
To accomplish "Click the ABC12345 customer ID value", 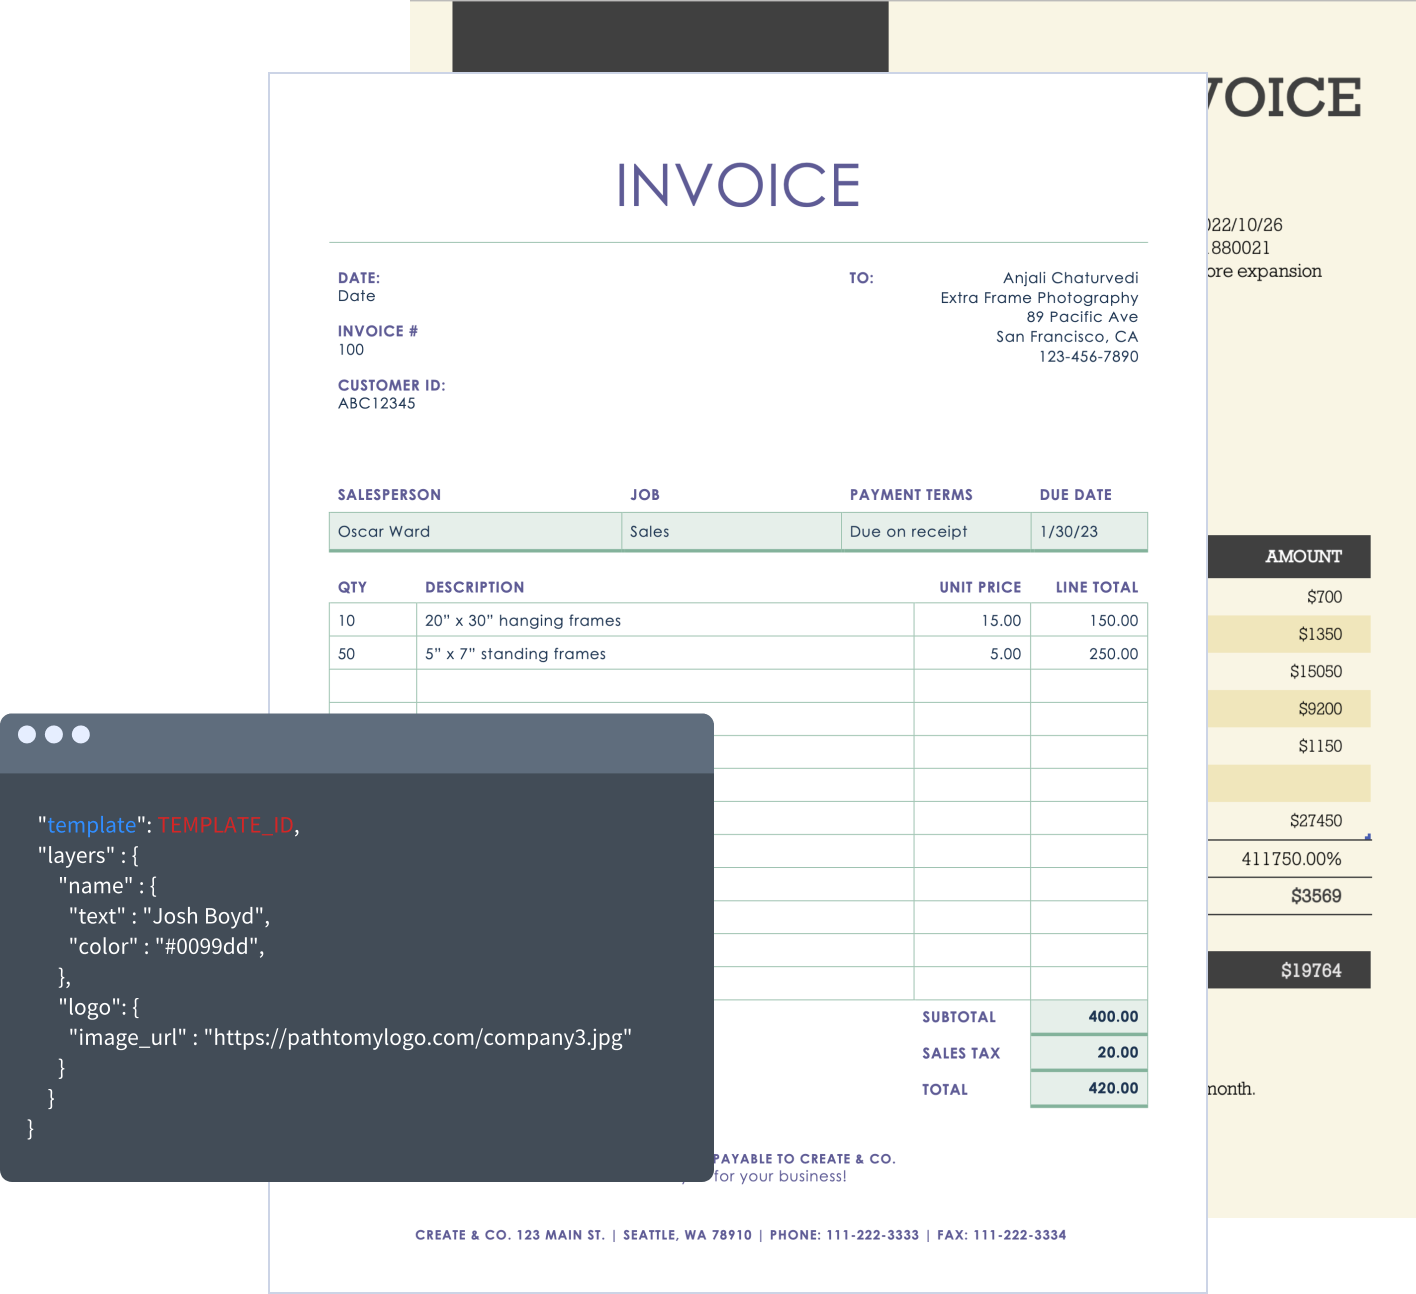I will [377, 404].
